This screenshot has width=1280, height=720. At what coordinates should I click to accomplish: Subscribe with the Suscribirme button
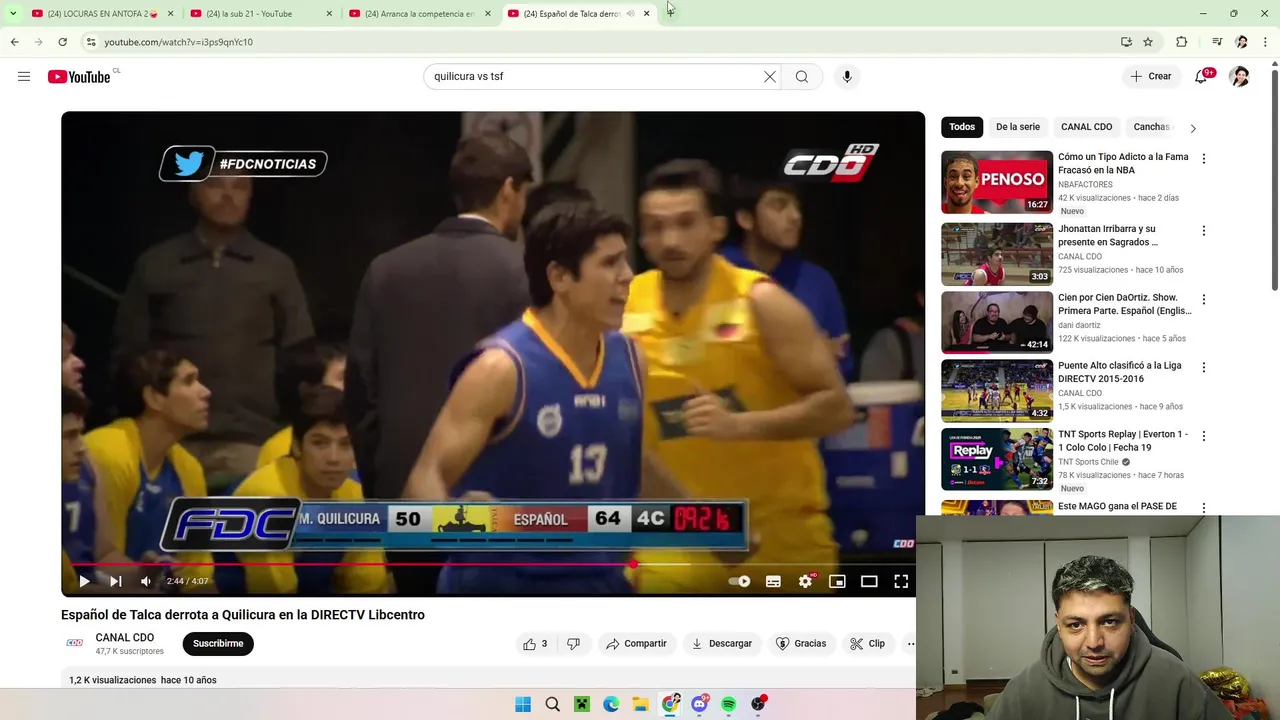(218, 643)
